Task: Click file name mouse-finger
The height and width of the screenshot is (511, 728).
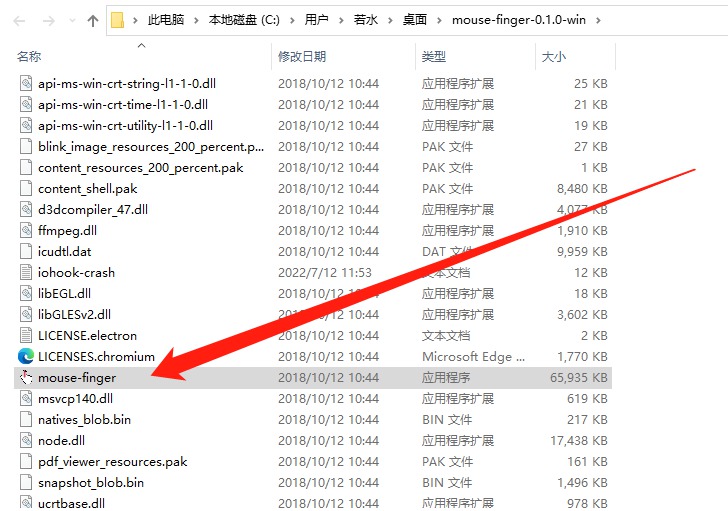Action: [x=77, y=378]
